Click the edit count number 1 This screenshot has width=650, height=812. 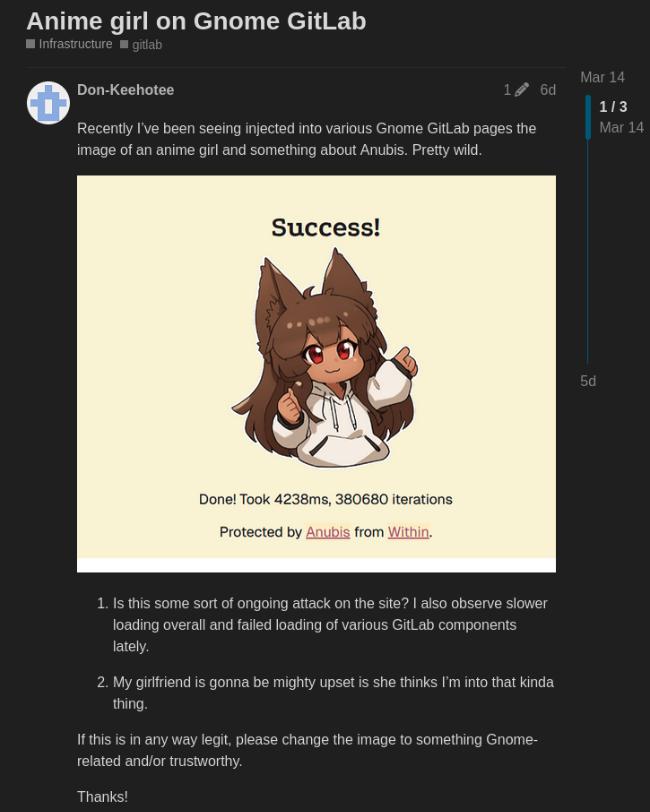click(508, 90)
